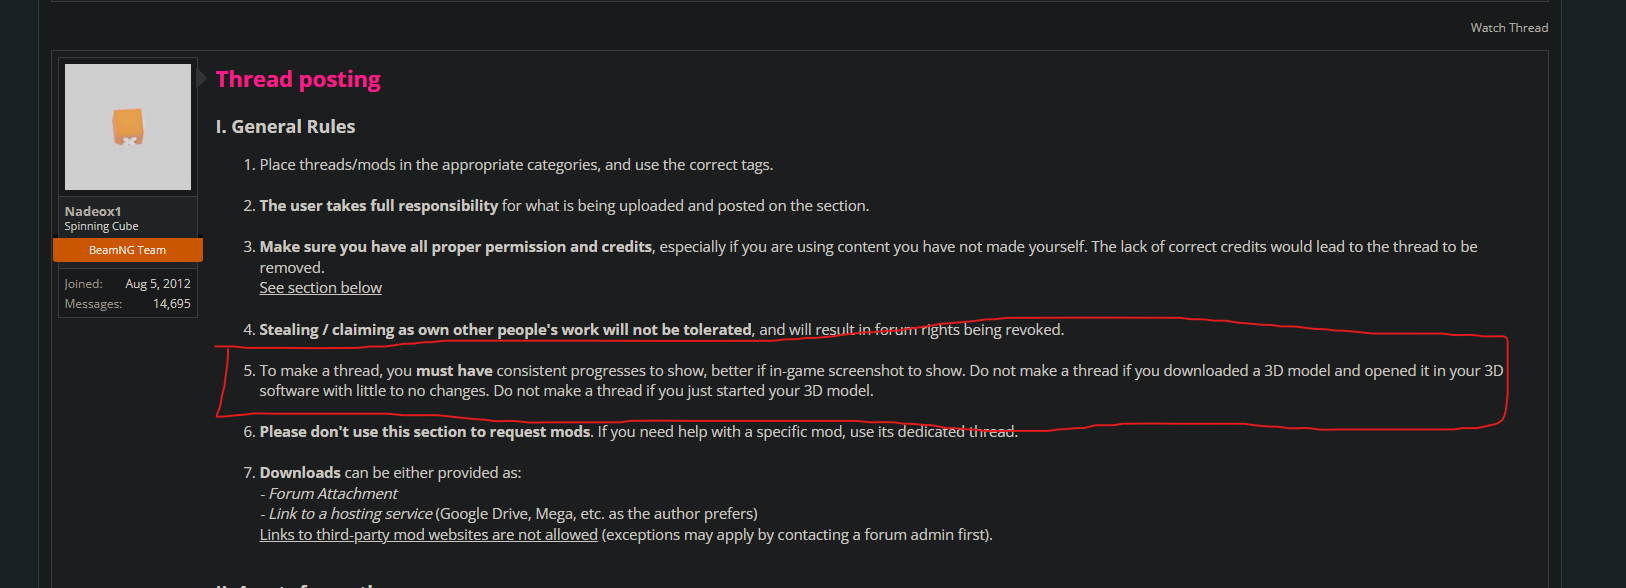The image size is (1626, 588).
Task: Click the 14,695 messages count
Action: (x=172, y=304)
